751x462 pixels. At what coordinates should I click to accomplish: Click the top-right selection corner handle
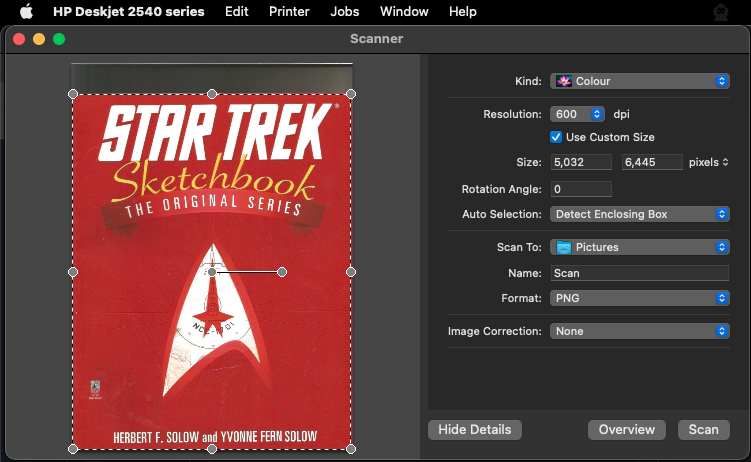coord(351,94)
